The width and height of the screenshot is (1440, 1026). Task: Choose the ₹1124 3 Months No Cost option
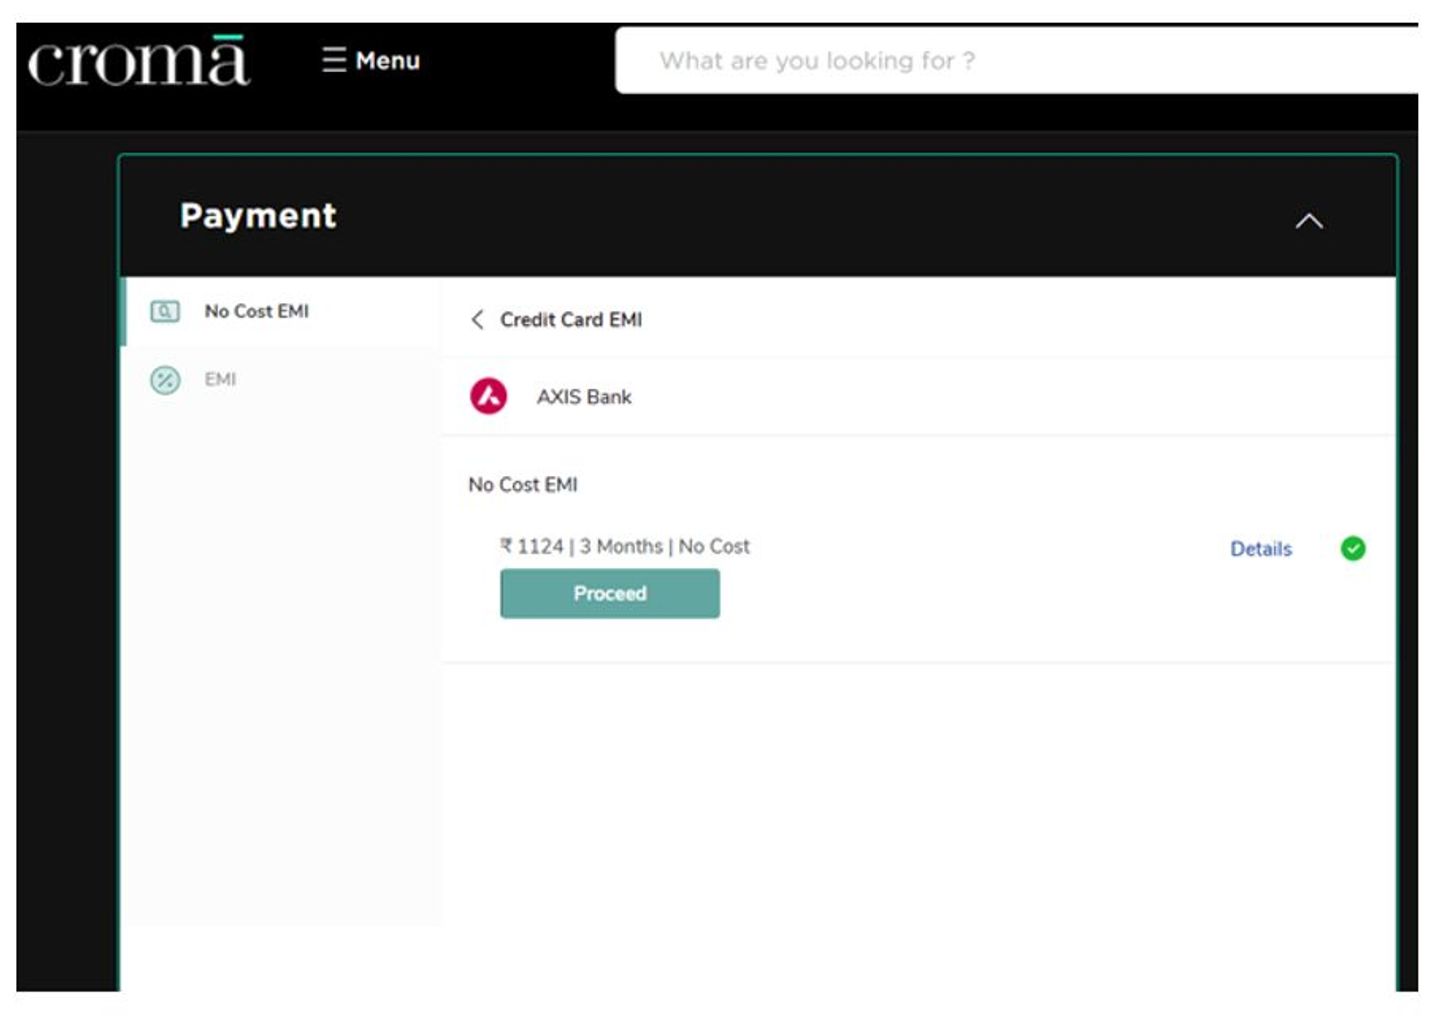coord(625,546)
